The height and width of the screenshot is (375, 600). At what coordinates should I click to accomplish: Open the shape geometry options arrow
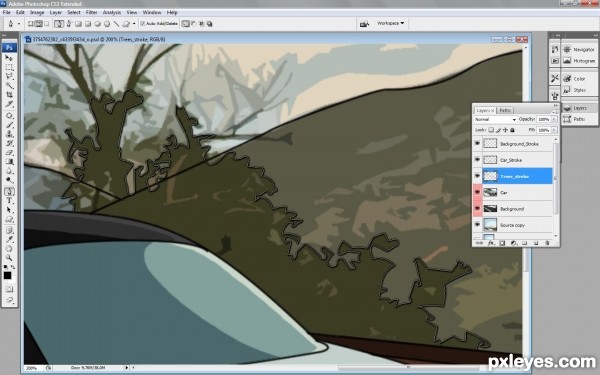tap(134, 24)
